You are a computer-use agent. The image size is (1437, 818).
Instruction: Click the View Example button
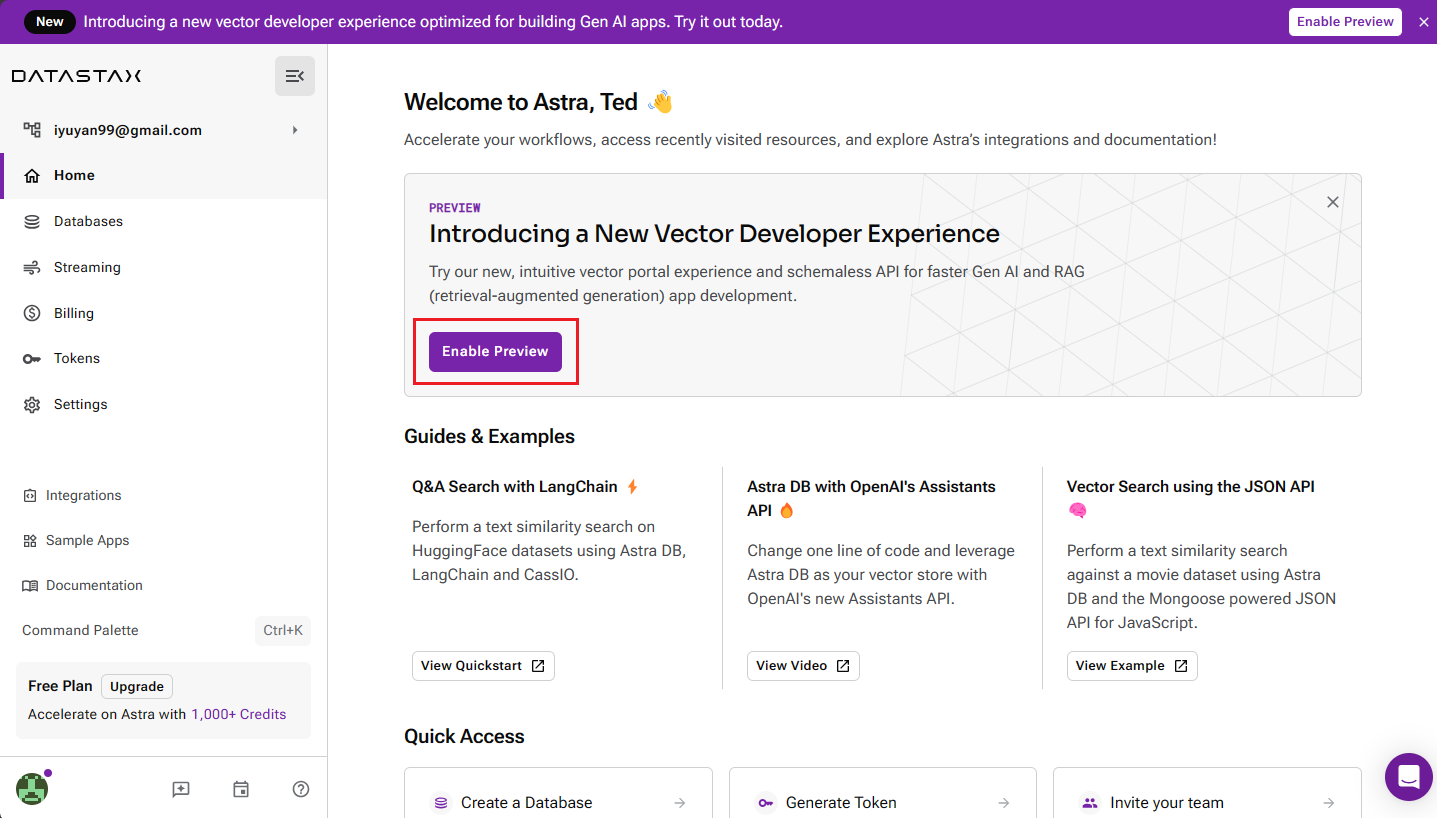tap(1132, 666)
